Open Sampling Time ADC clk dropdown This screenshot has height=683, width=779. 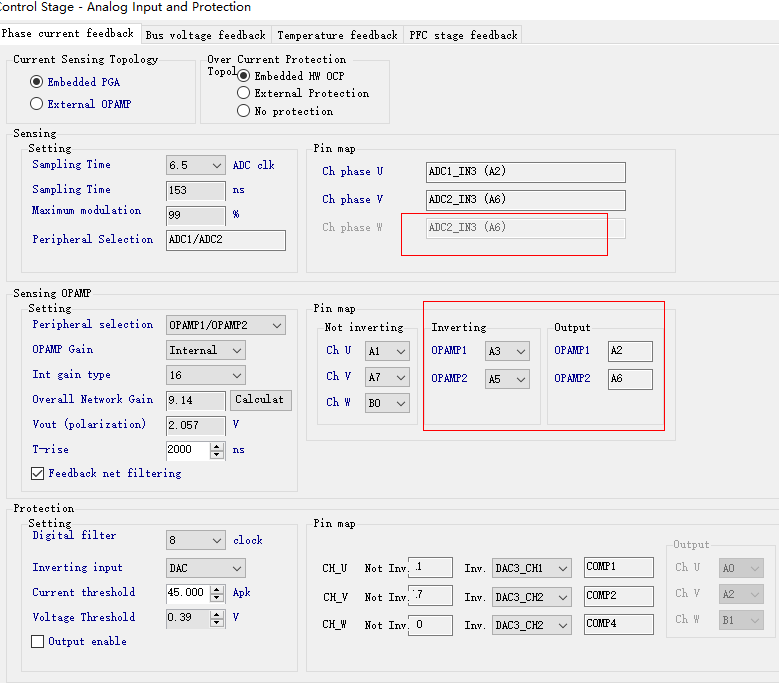pyautogui.click(x=196, y=165)
